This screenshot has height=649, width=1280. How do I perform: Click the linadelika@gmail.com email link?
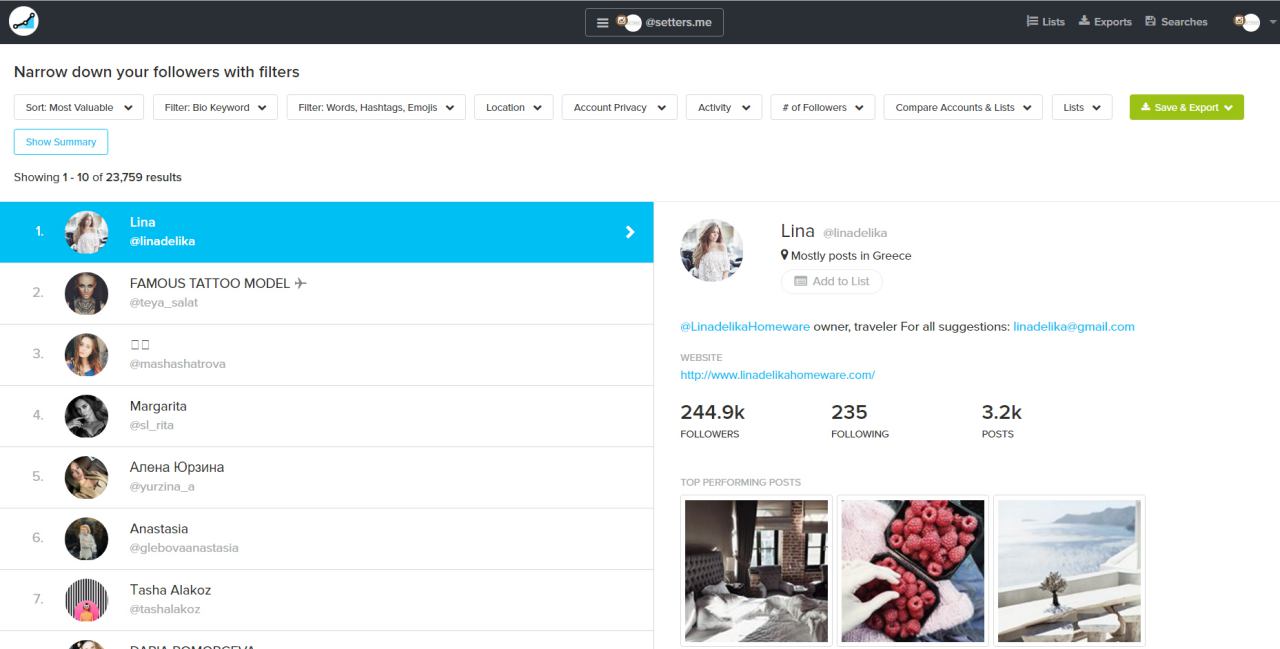pos(1074,326)
